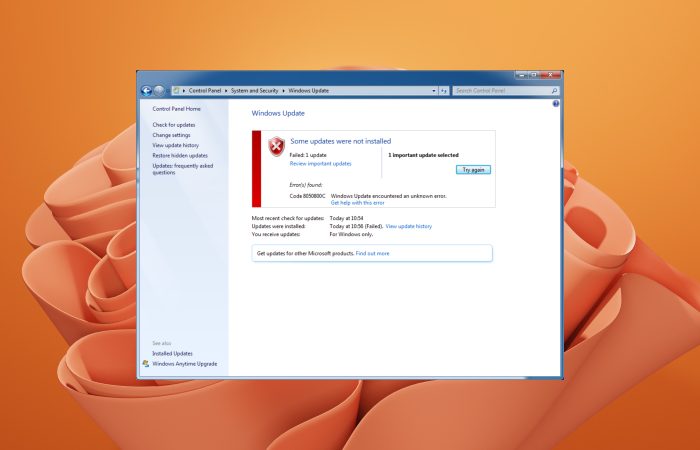This screenshot has width=700, height=450.
Task: Open View update history in sidebar
Action: coord(175,146)
